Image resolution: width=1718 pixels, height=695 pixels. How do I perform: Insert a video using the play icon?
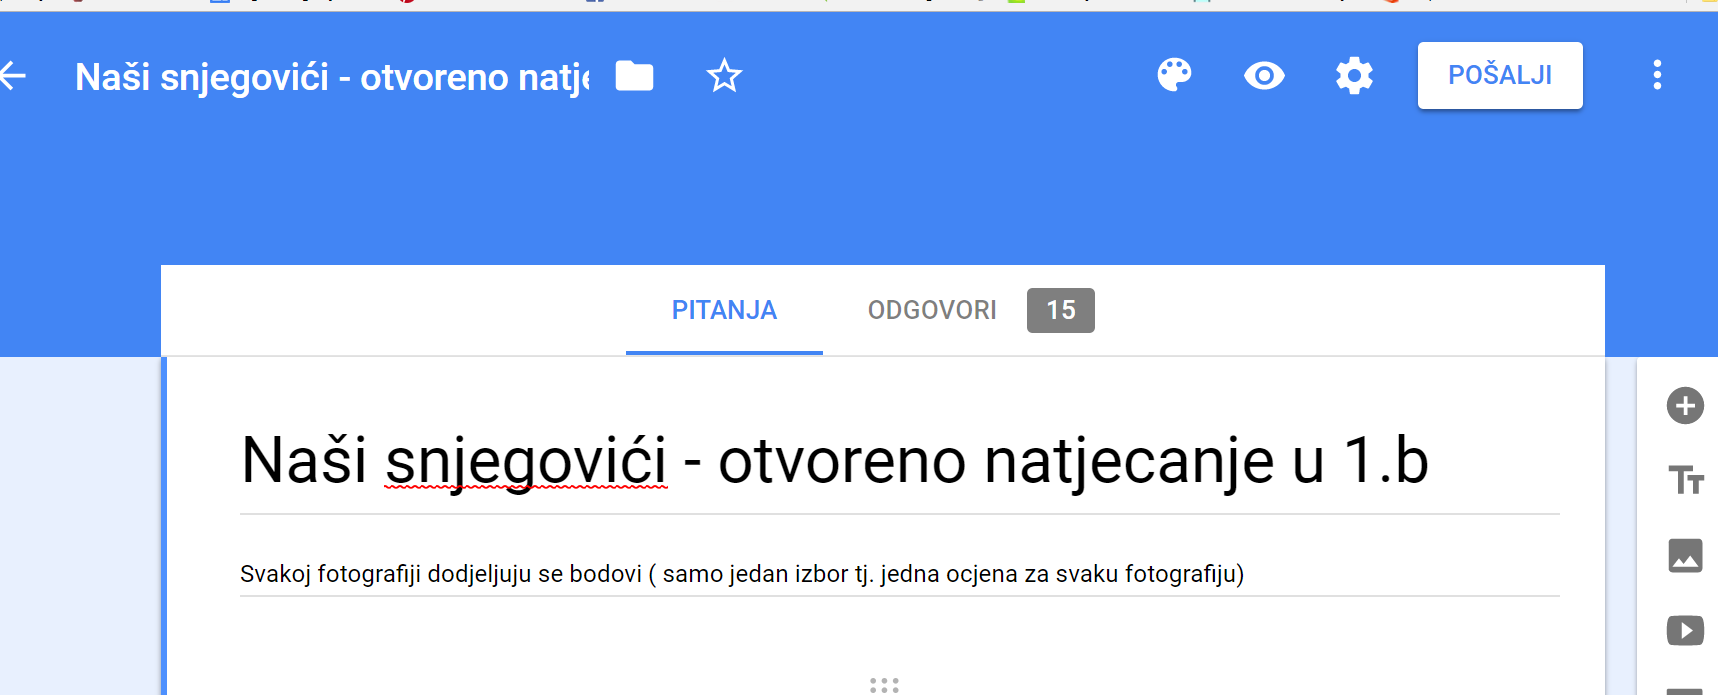pyautogui.click(x=1685, y=630)
